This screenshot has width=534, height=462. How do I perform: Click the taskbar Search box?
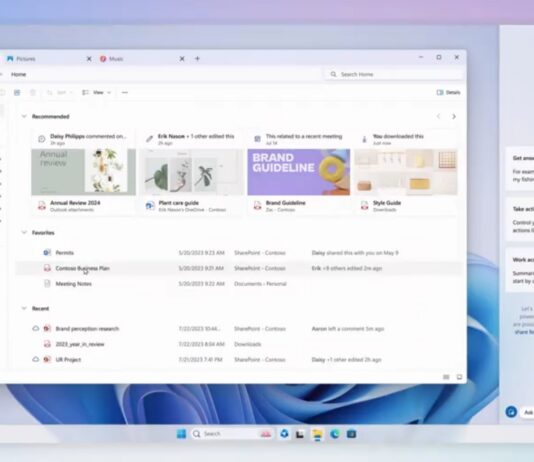(232, 434)
